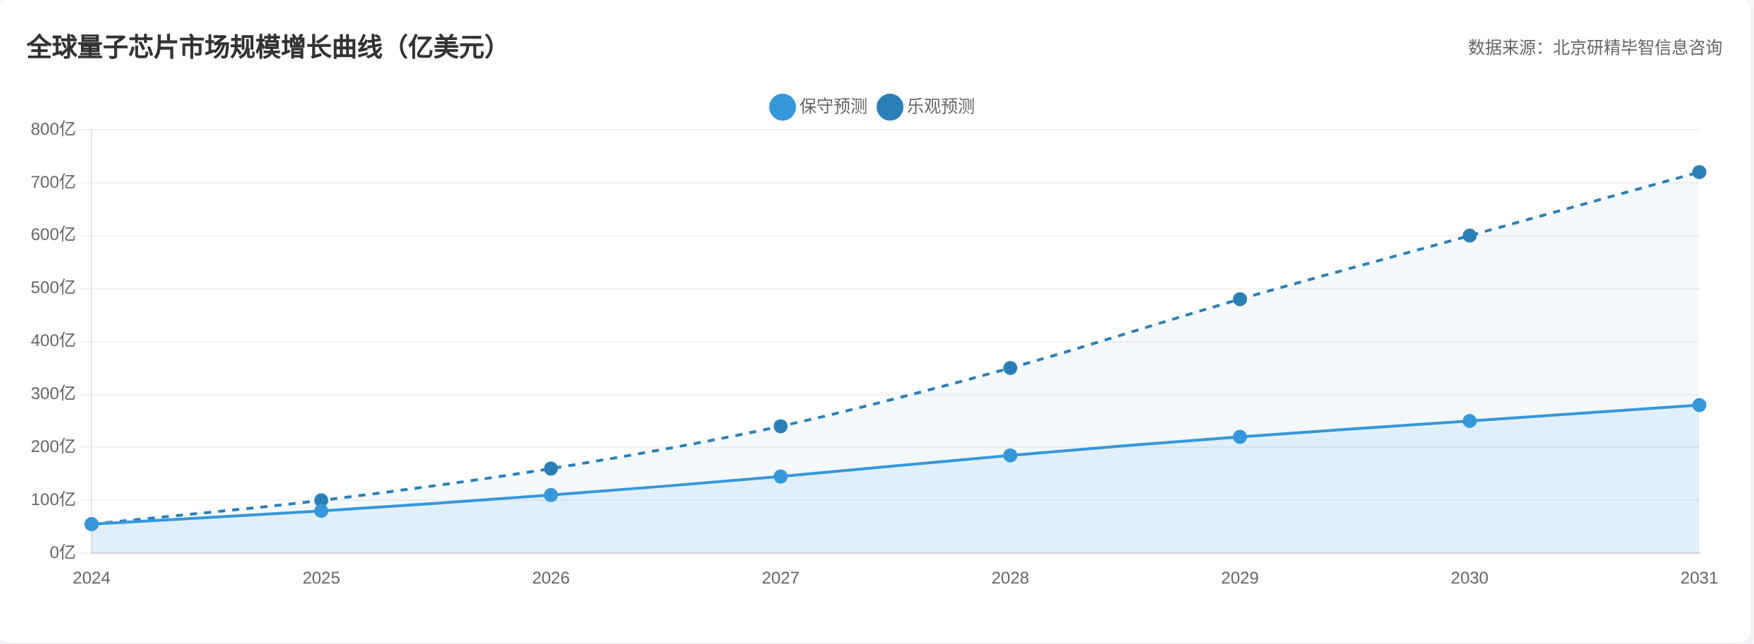Select the 2030 point on the dashed 乐观预测 line
Image resolution: width=1754 pixels, height=644 pixels.
click(x=1469, y=236)
